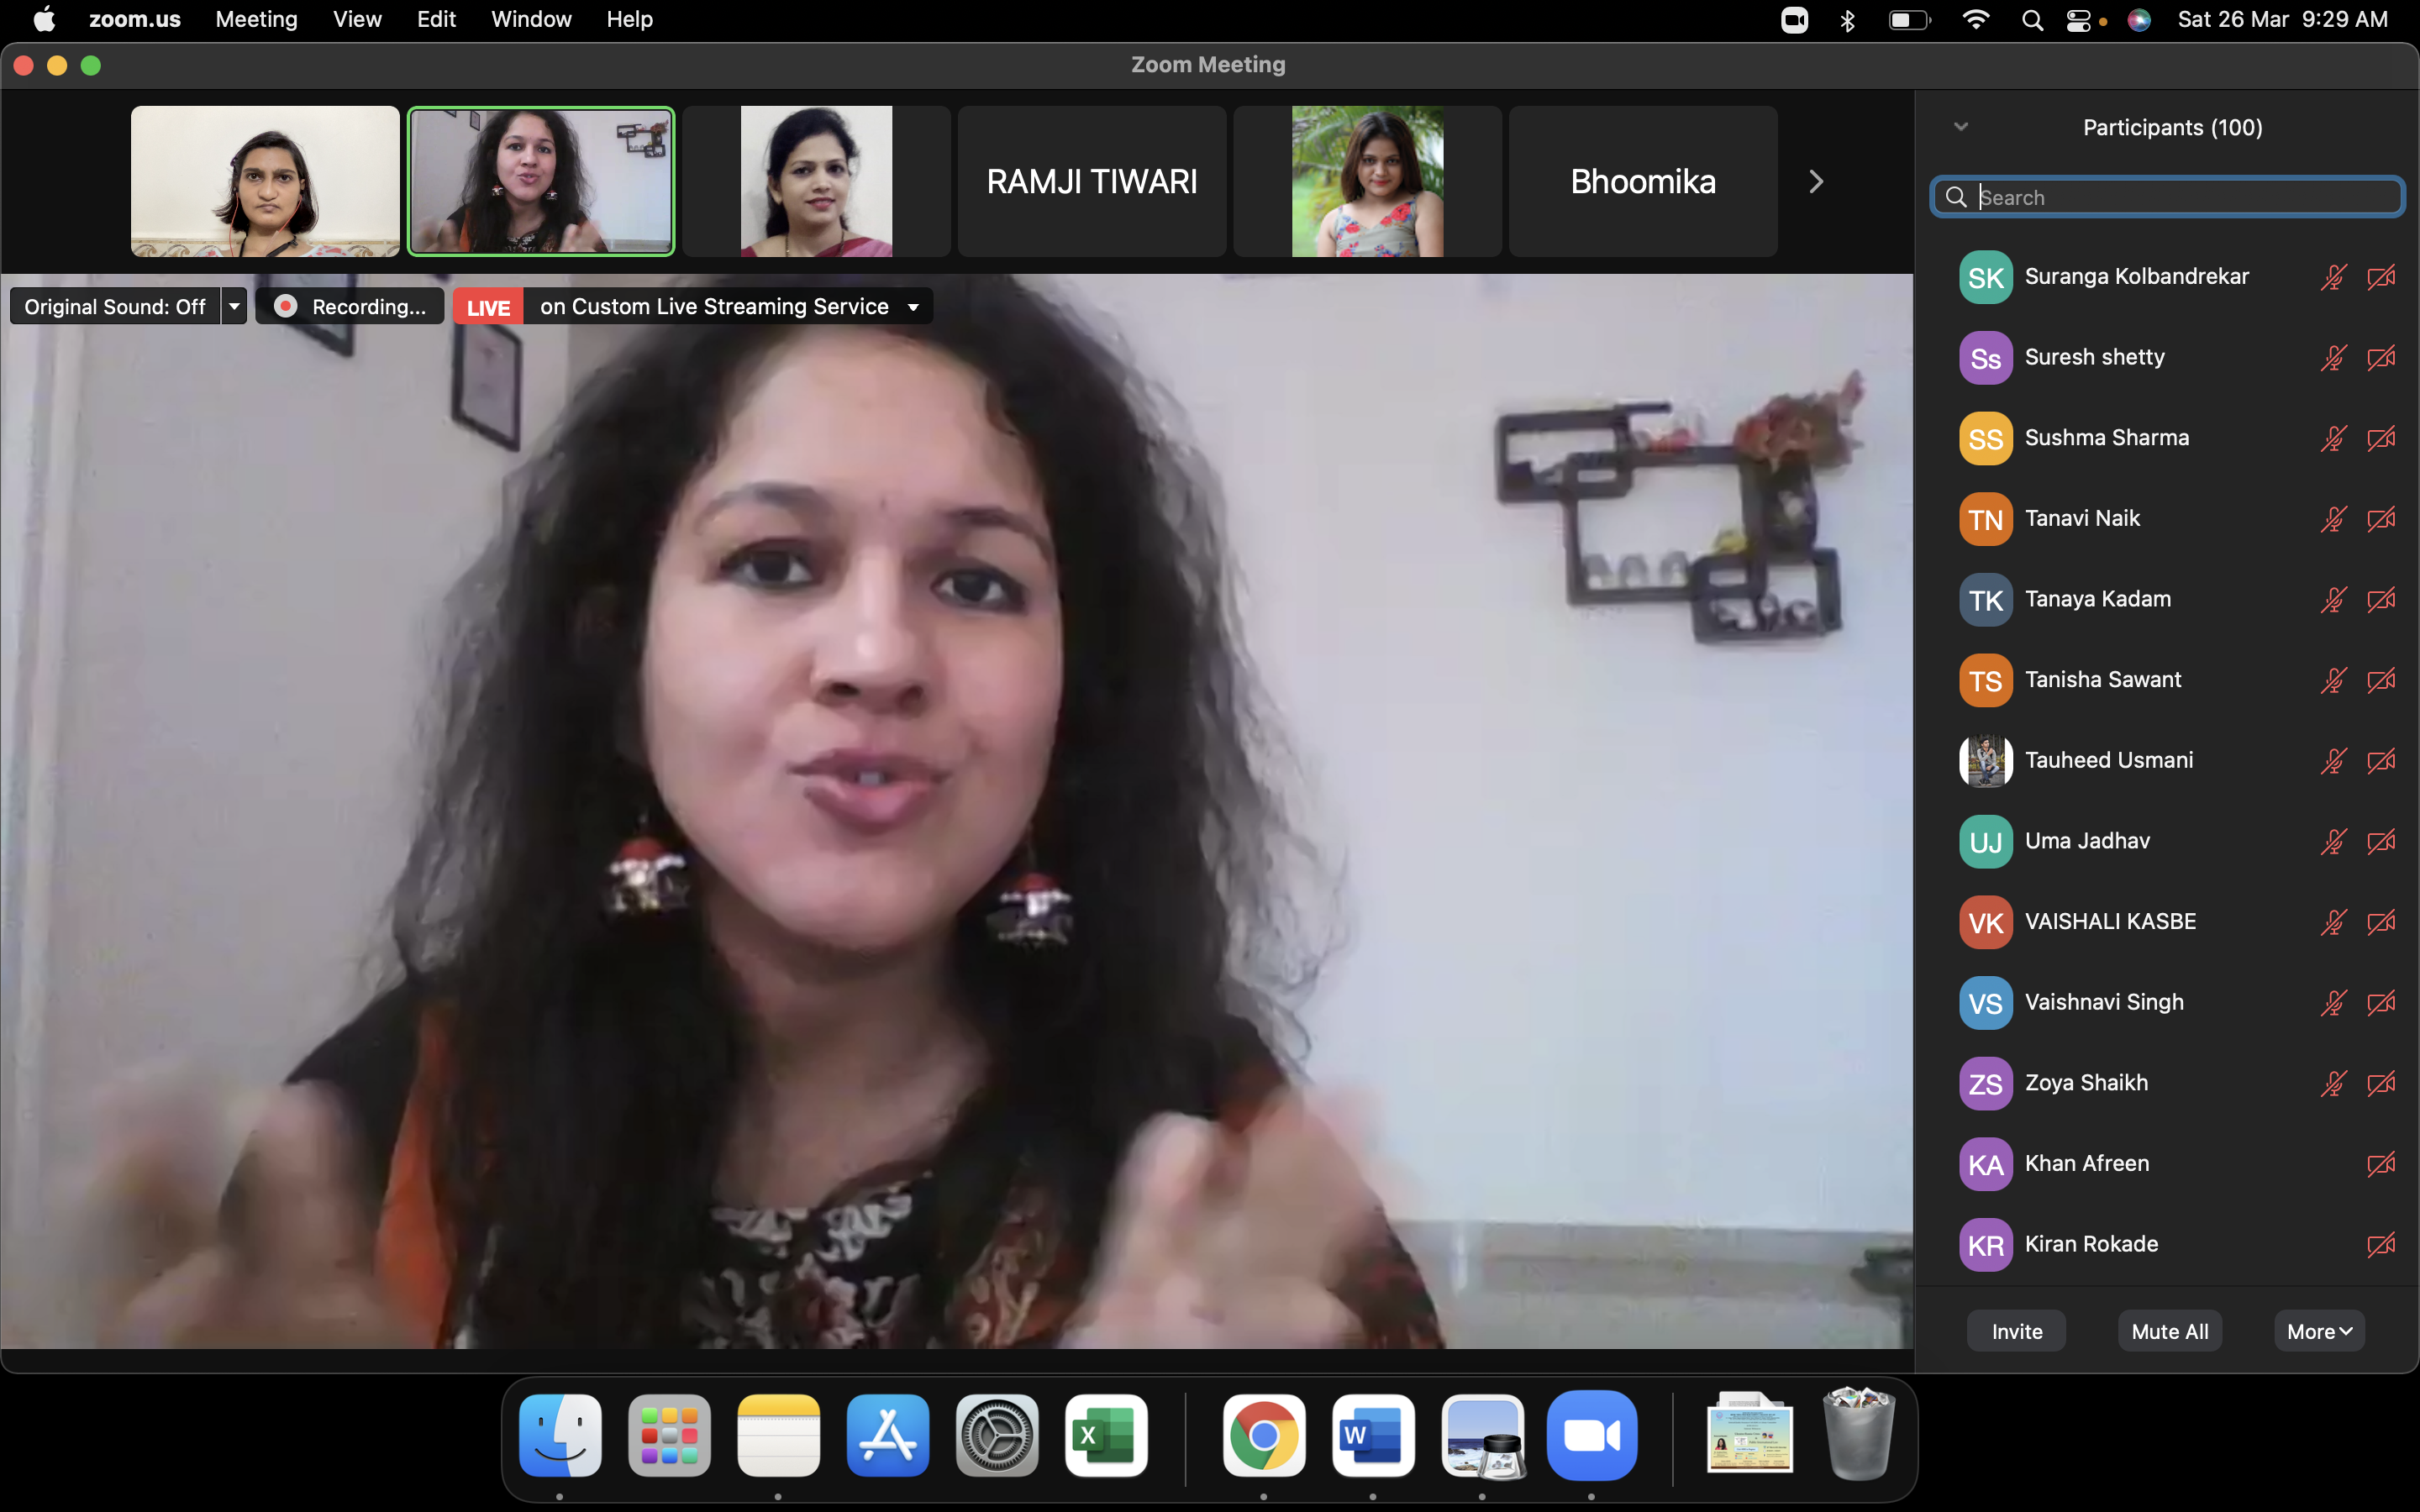Click Suresh shetty's muted microphone icon
Viewport: 2420px width, 1512px height.
click(x=2334, y=358)
